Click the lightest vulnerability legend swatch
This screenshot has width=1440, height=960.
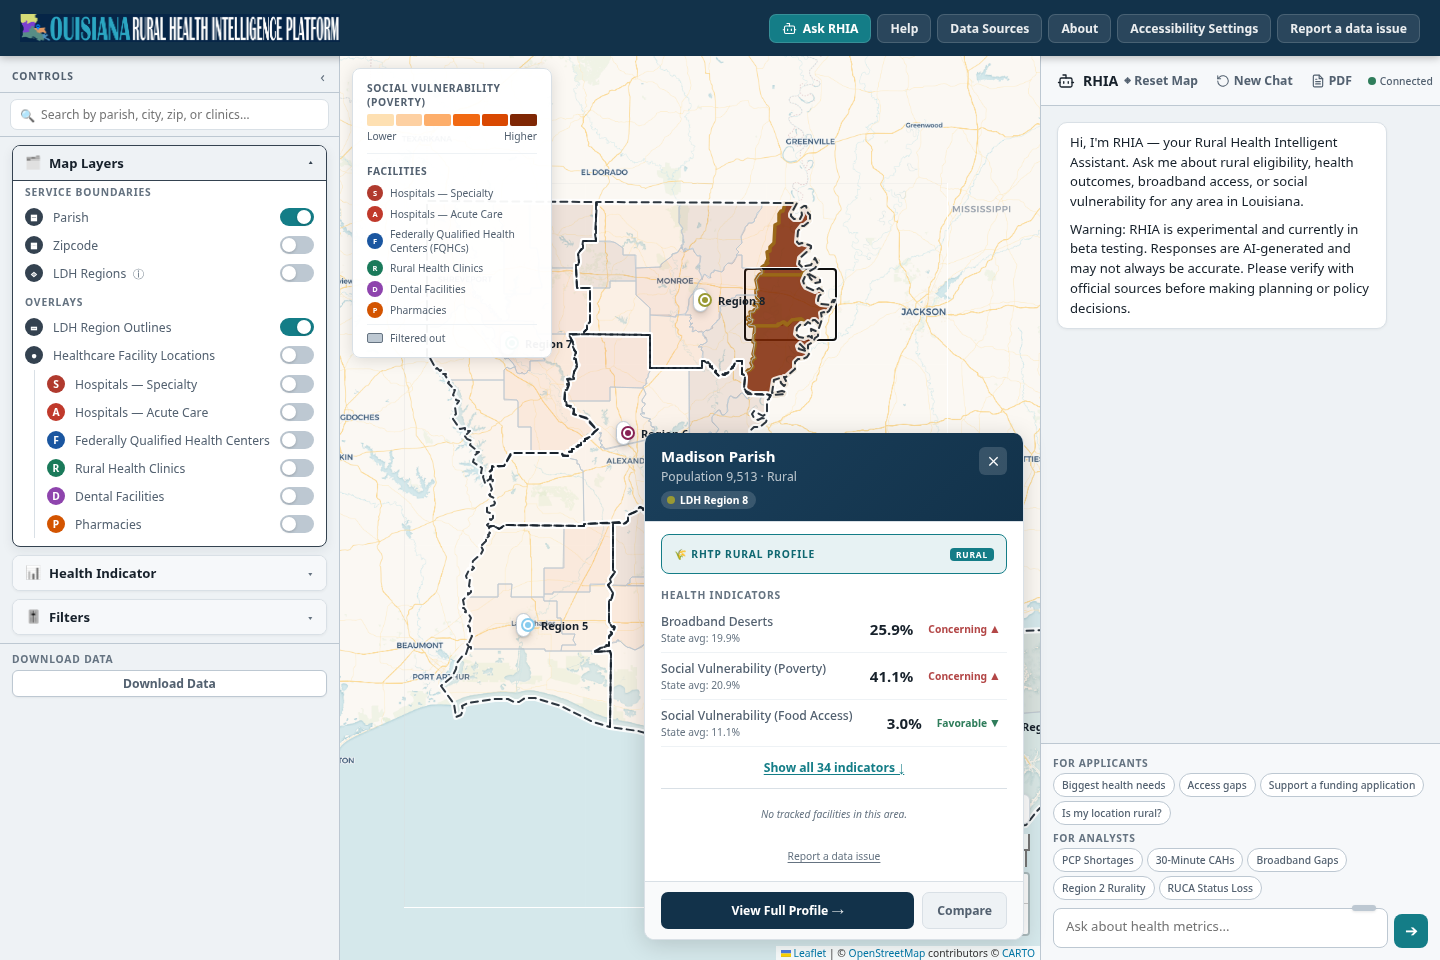pos(380,120)
